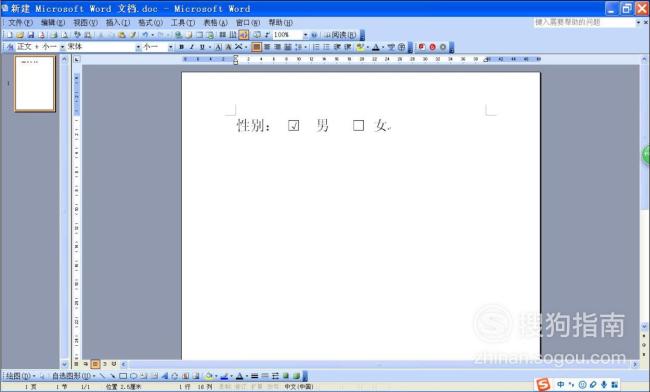Screen dimensions: 650x392
Task: Check the box before 男
Action: [x=293, y=125]
